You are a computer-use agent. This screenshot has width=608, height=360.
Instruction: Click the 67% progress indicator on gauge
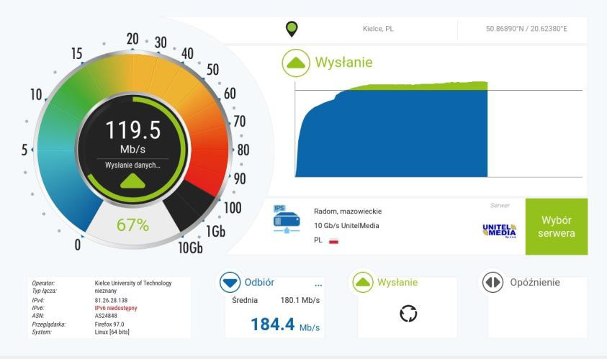click(133, 225)
